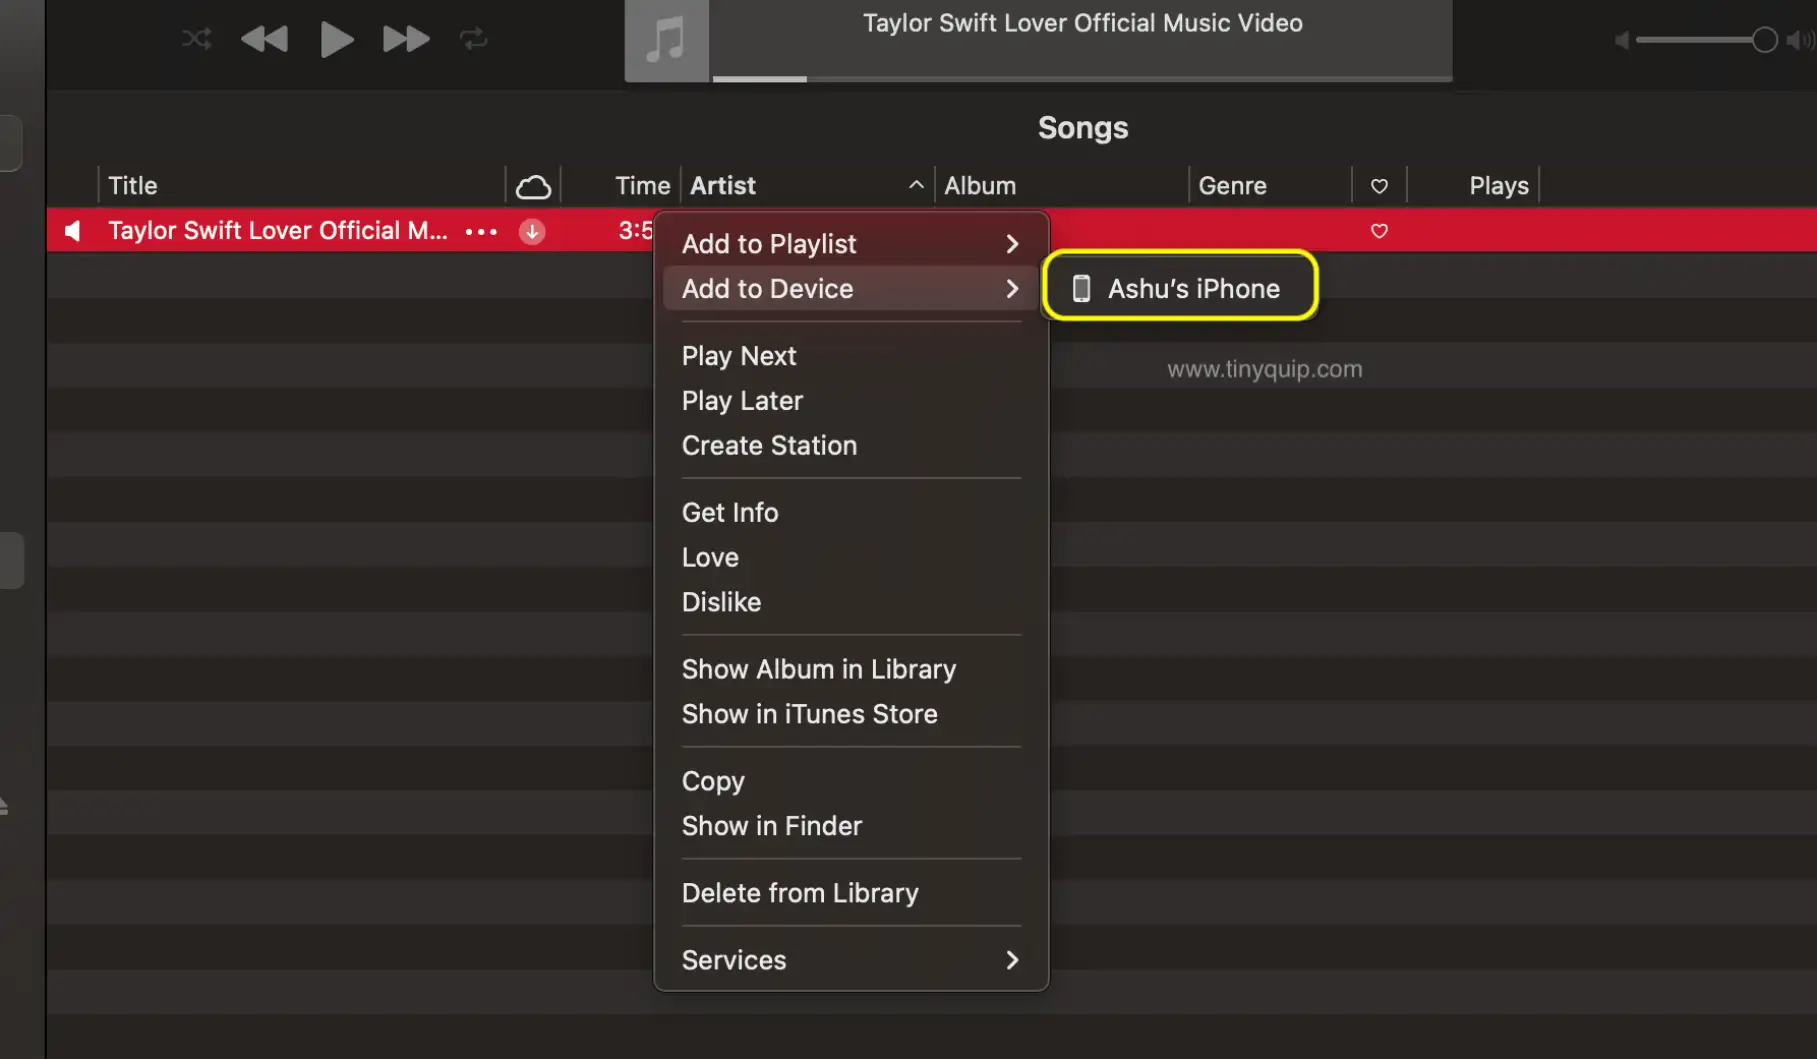
Task: Select Play Next from the context menu
Action: [739, 356]
